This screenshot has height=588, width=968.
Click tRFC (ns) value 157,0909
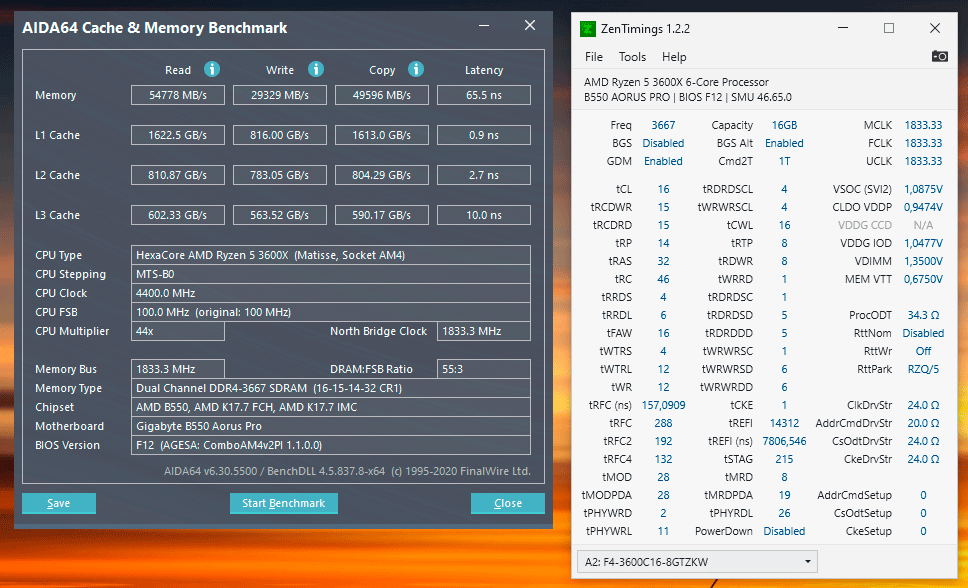coord(663,405)
